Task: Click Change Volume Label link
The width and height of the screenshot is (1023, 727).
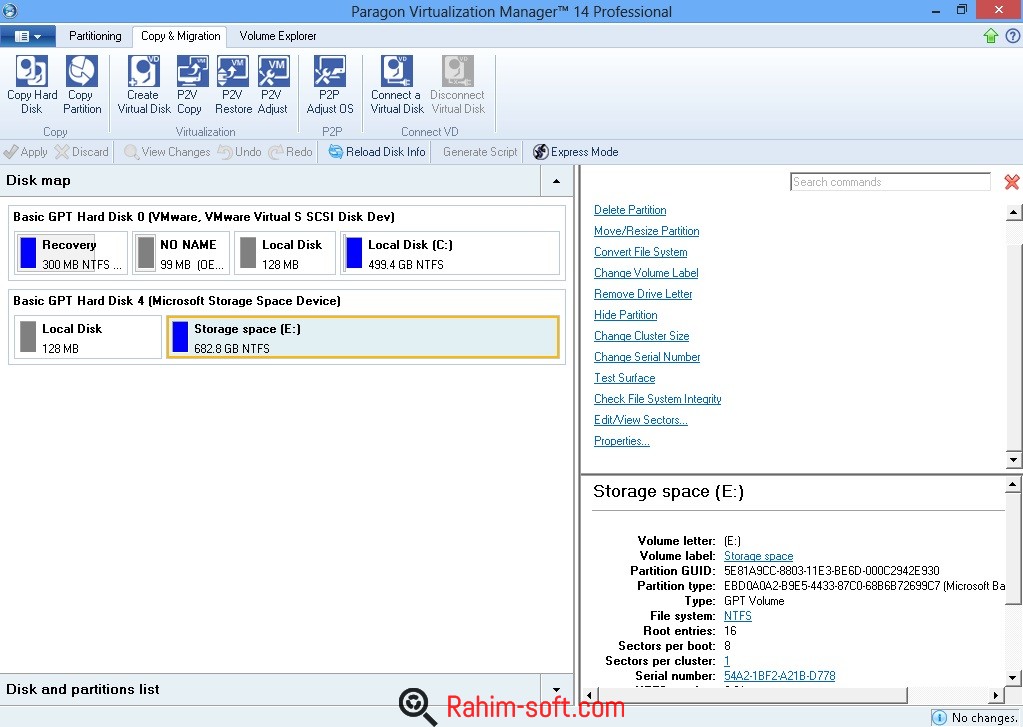Action: coord(646,273)
